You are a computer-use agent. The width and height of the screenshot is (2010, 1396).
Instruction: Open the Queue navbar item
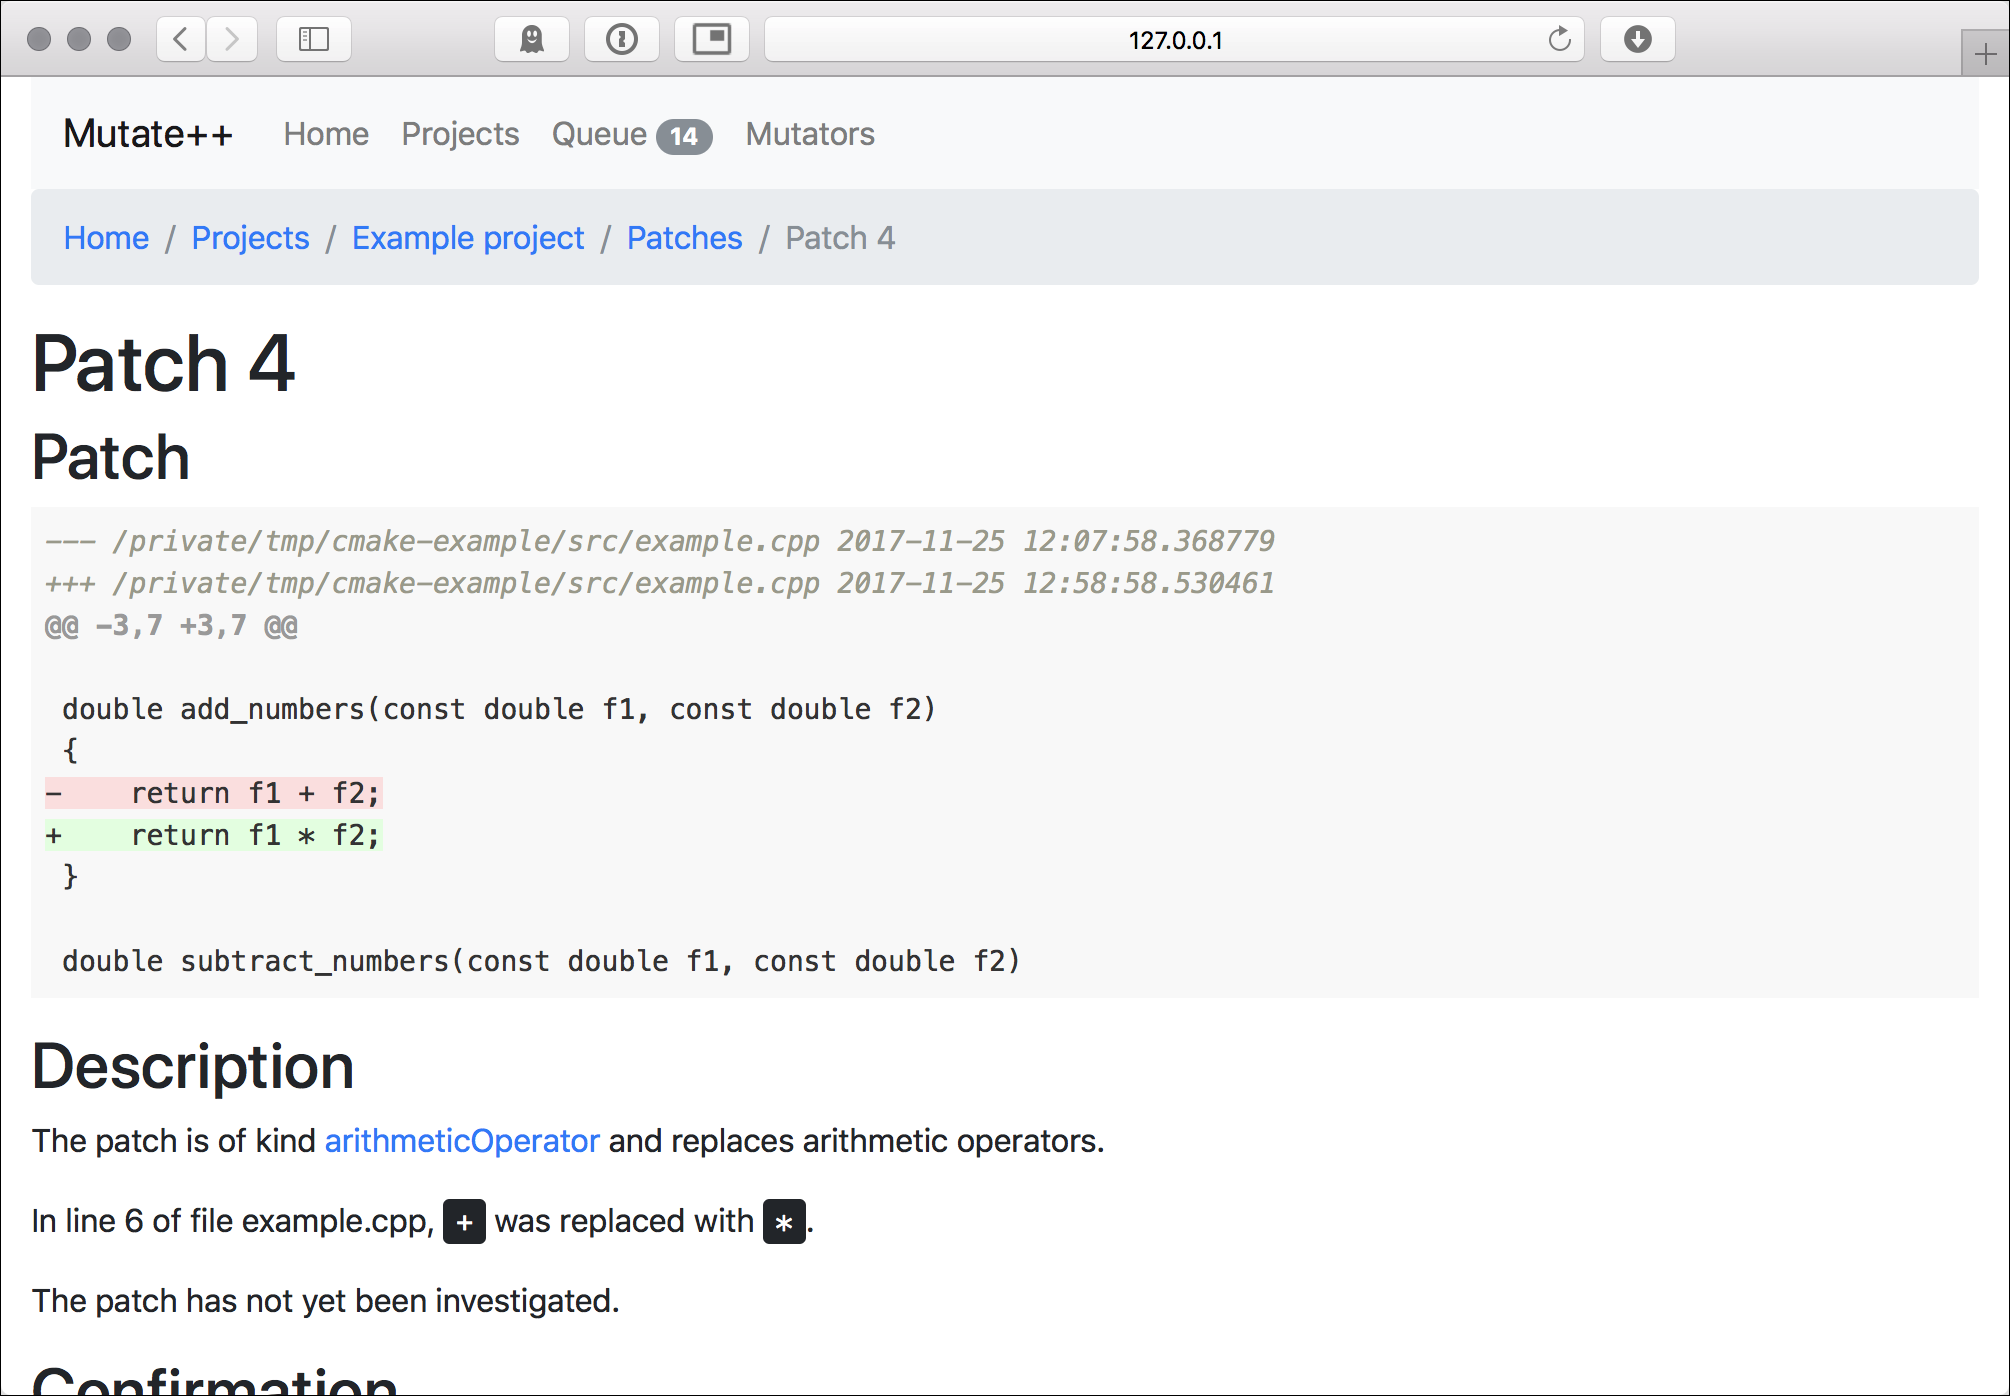(x=630, y=134)
